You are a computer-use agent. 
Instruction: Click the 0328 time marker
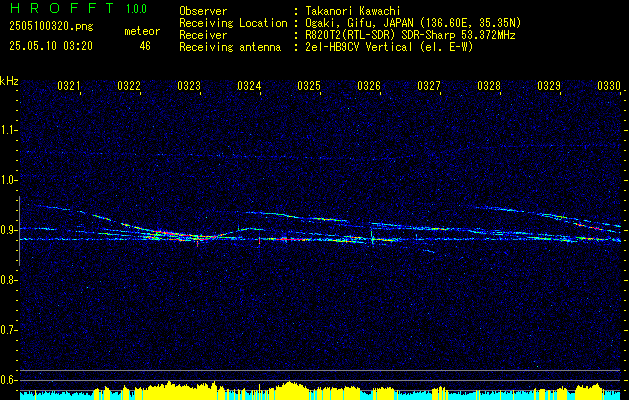point(489,85)
